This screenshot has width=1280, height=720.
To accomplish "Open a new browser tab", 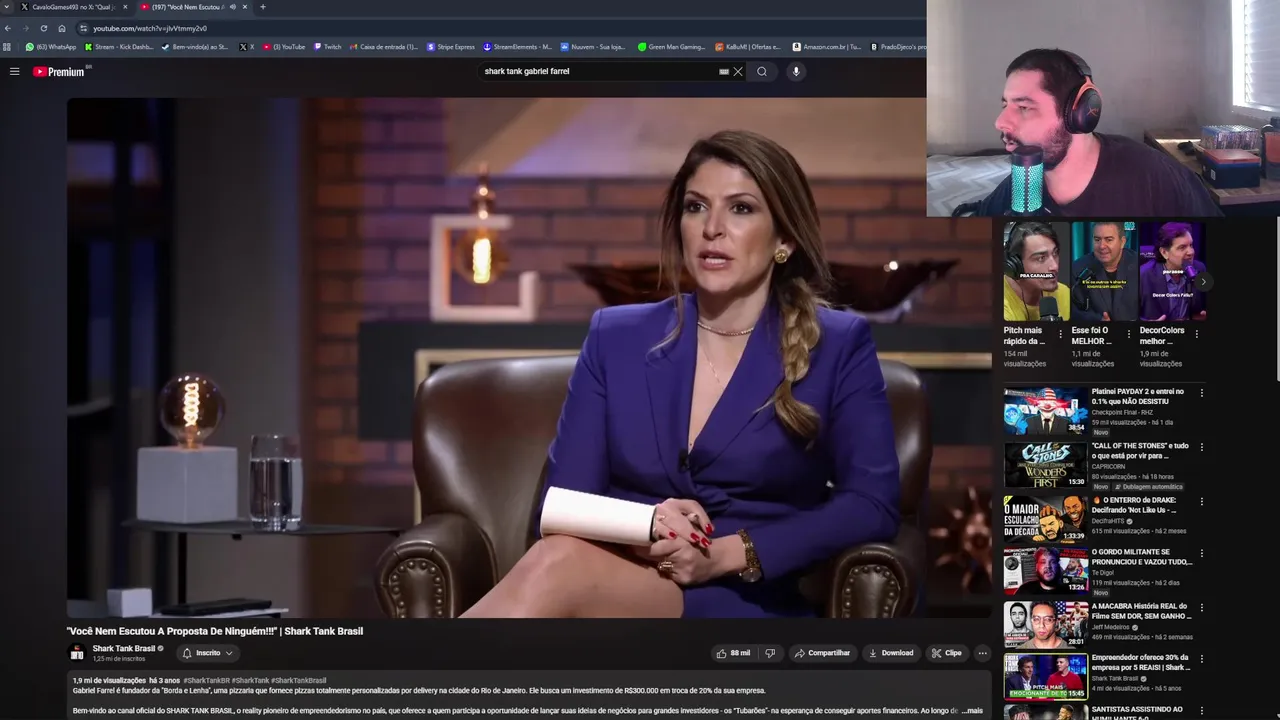I will [263, 7].
